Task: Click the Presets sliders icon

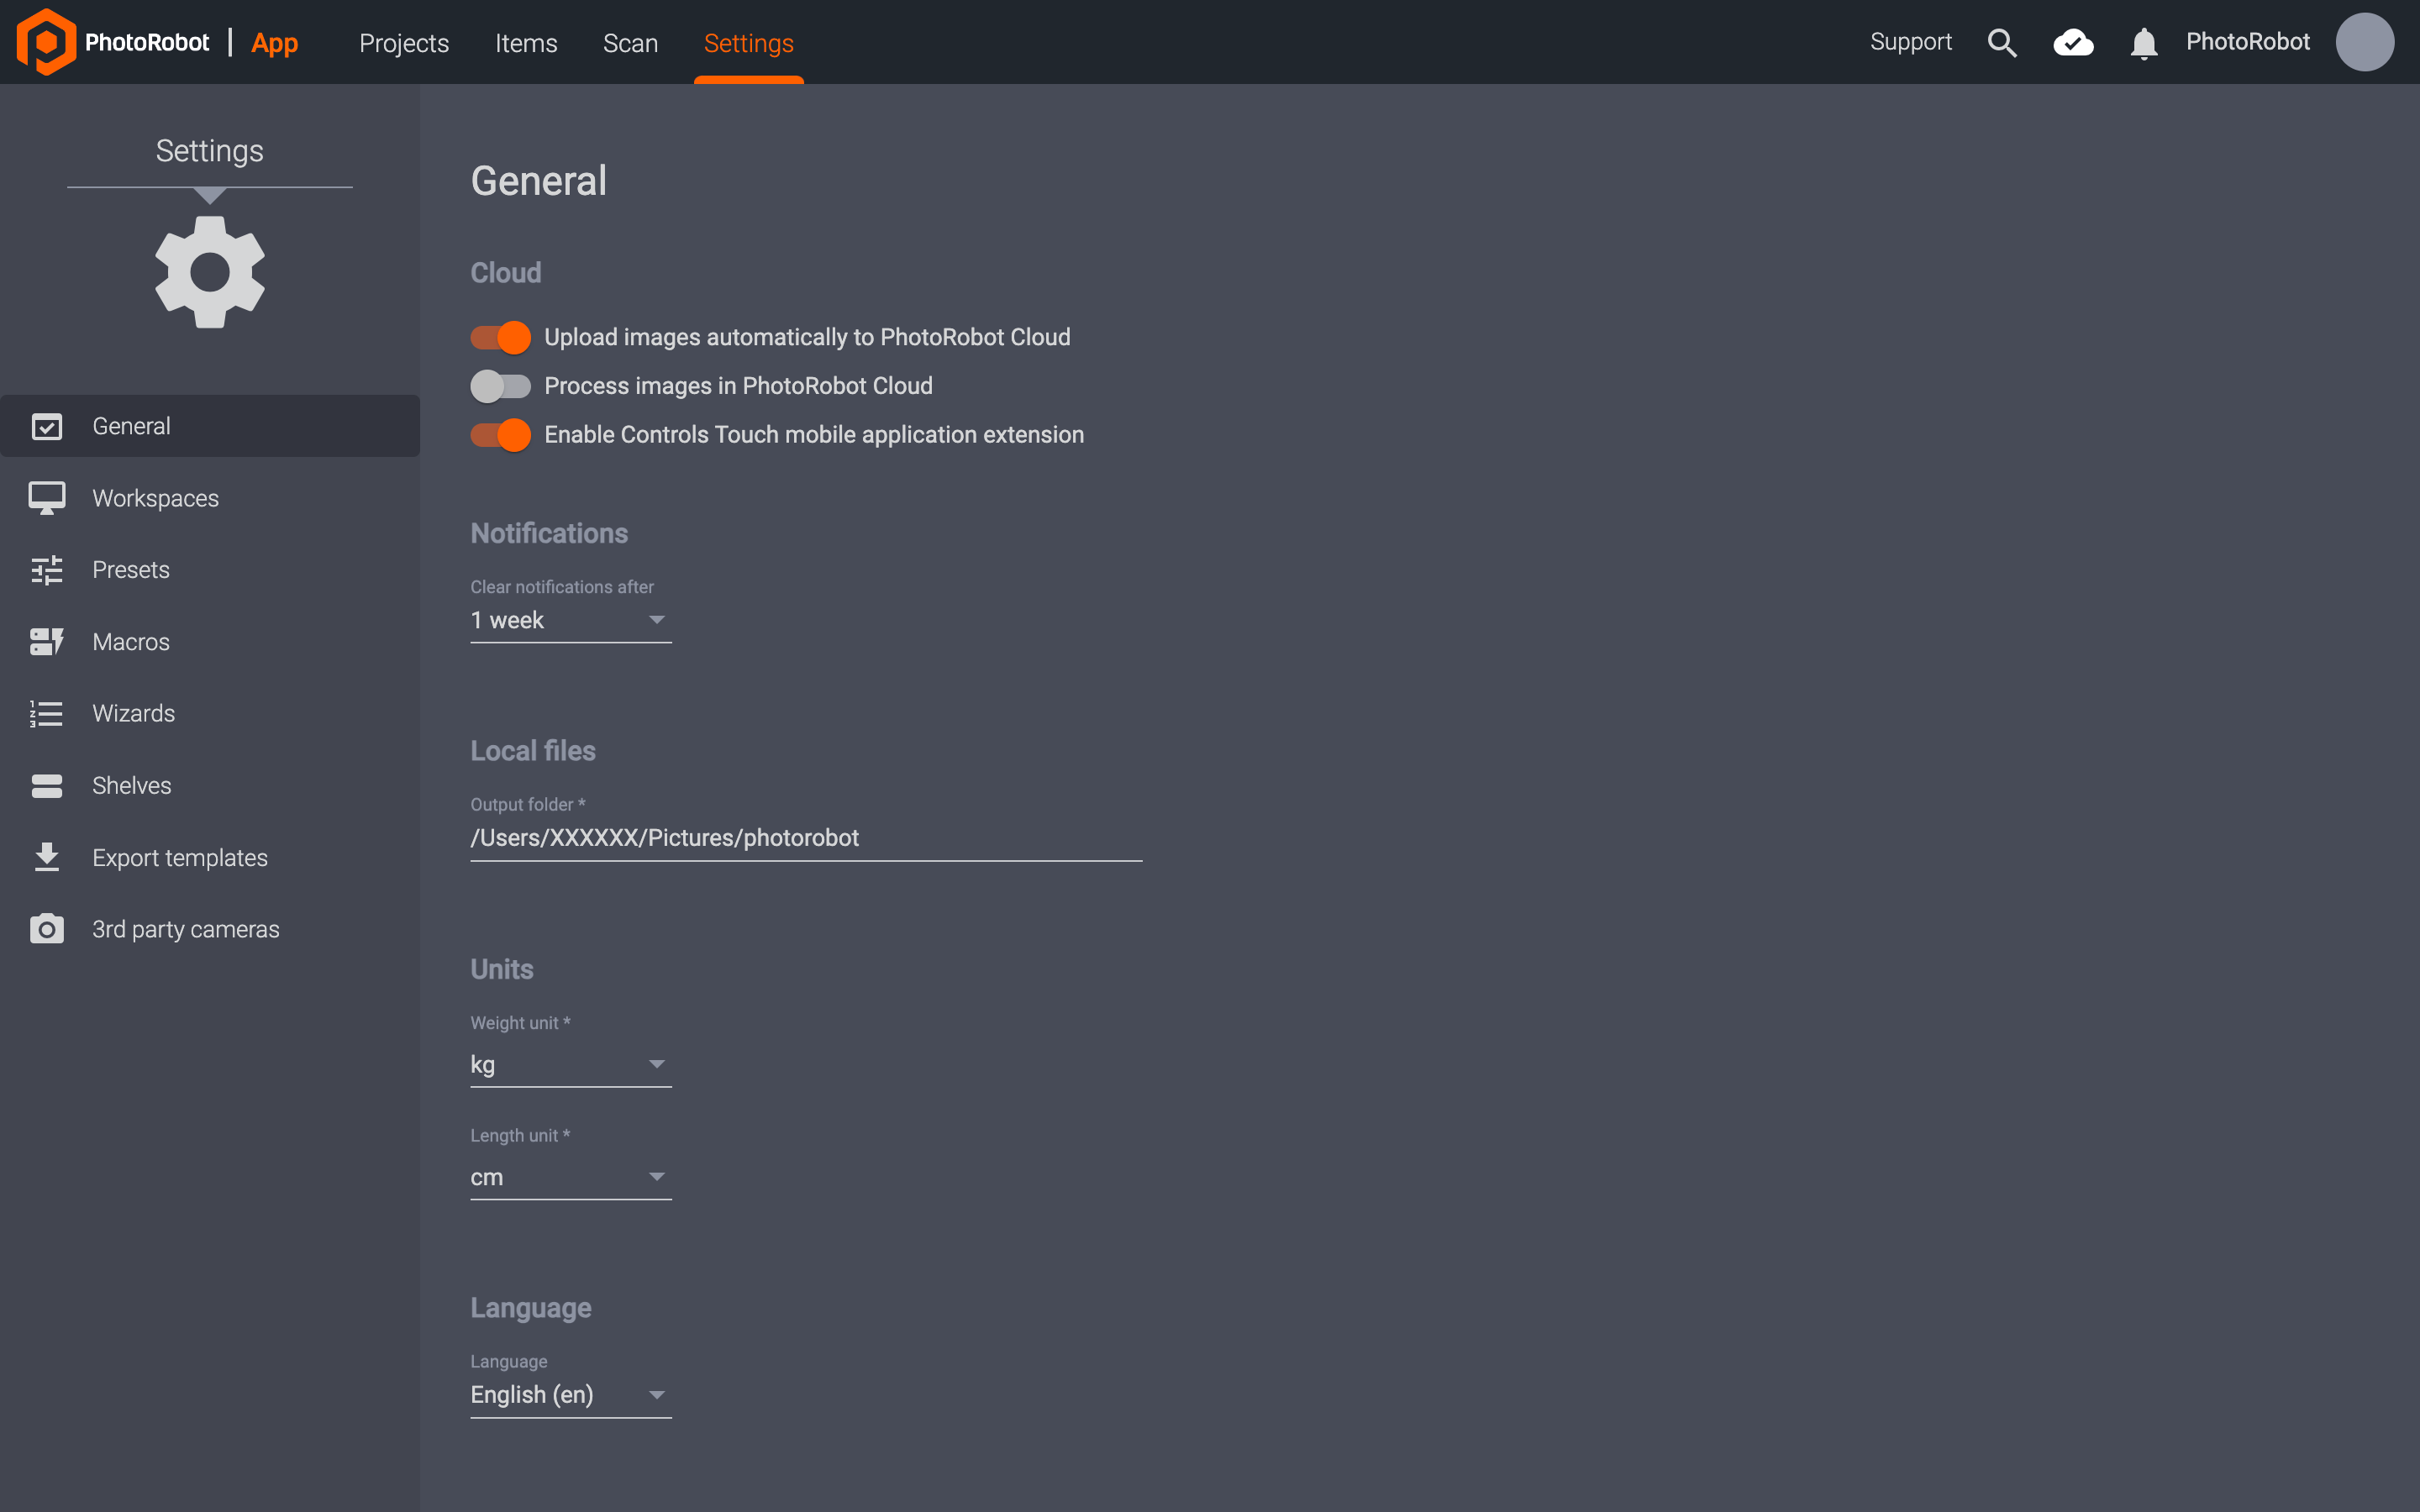Action: pyautogui.click(x=46, y=570)
